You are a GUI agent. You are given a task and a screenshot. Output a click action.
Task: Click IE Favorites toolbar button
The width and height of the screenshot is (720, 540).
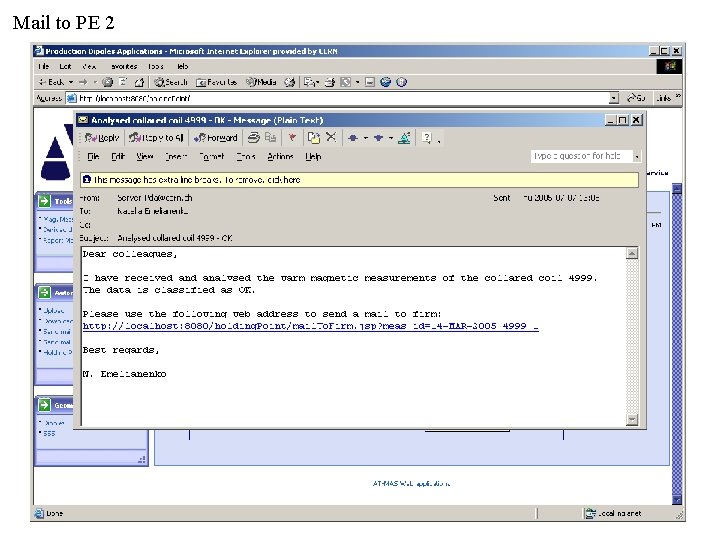tap(216, 82)
